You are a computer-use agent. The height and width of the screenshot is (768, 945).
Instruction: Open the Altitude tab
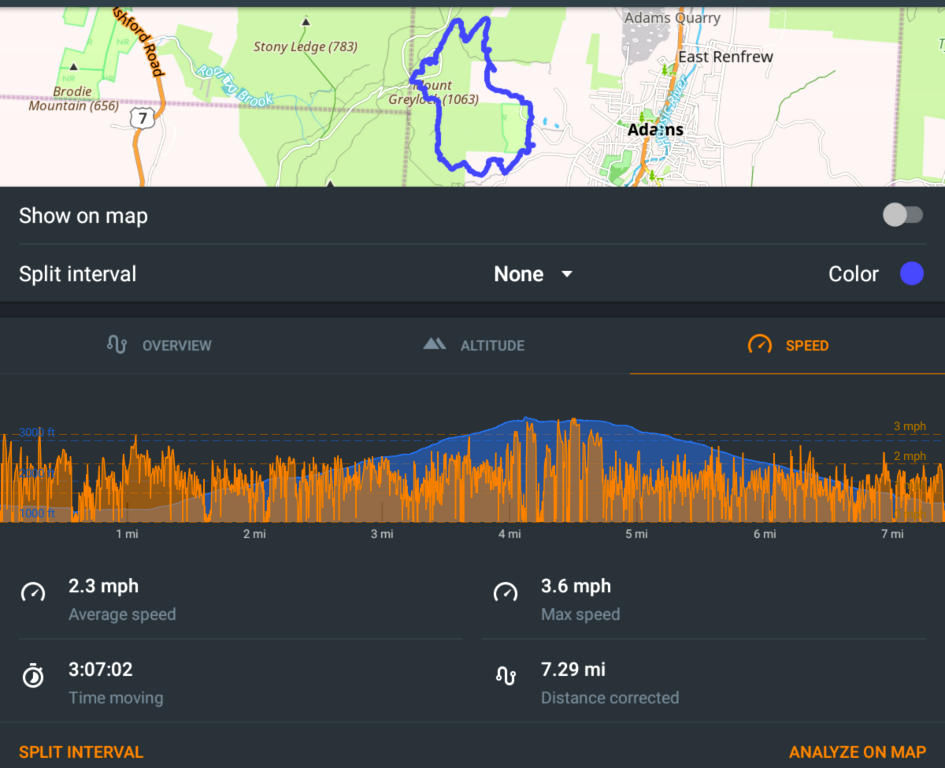click(x=473, y=345)
